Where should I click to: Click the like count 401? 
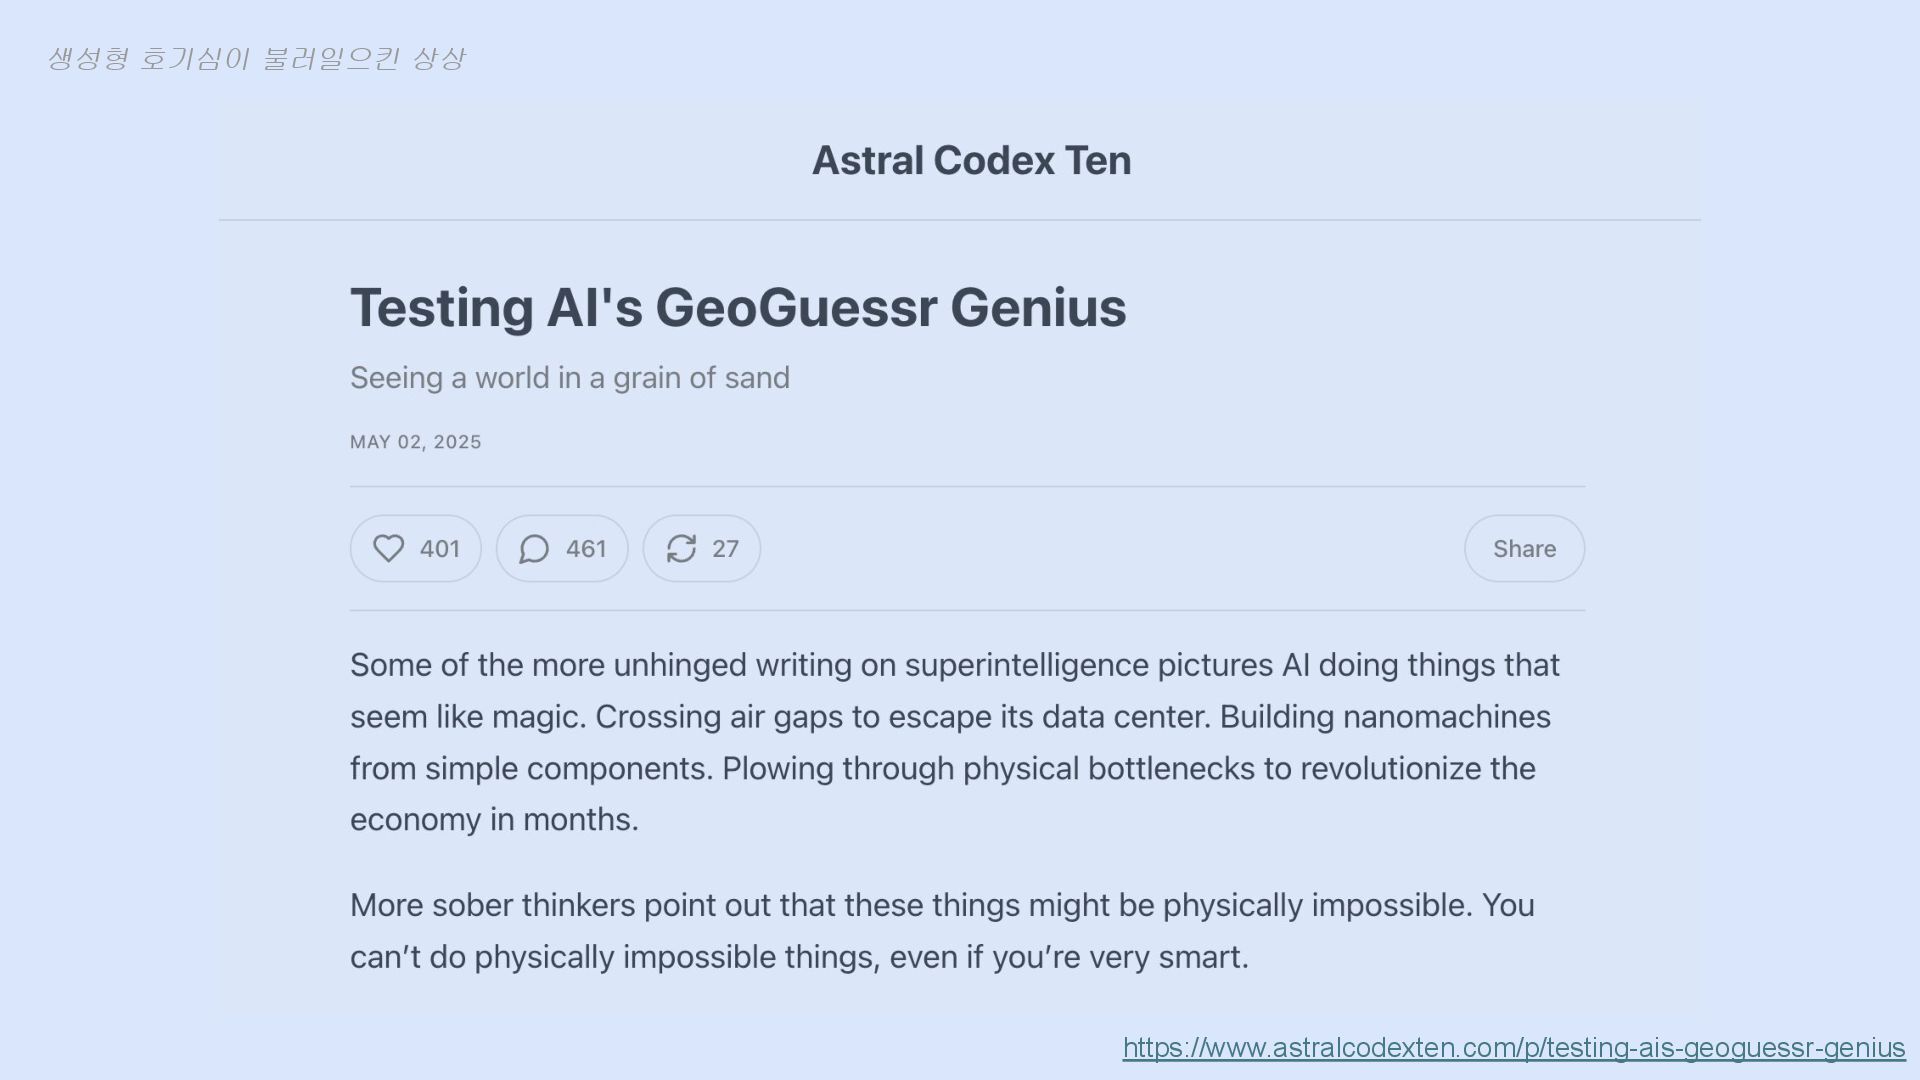(x=440, y=548)
